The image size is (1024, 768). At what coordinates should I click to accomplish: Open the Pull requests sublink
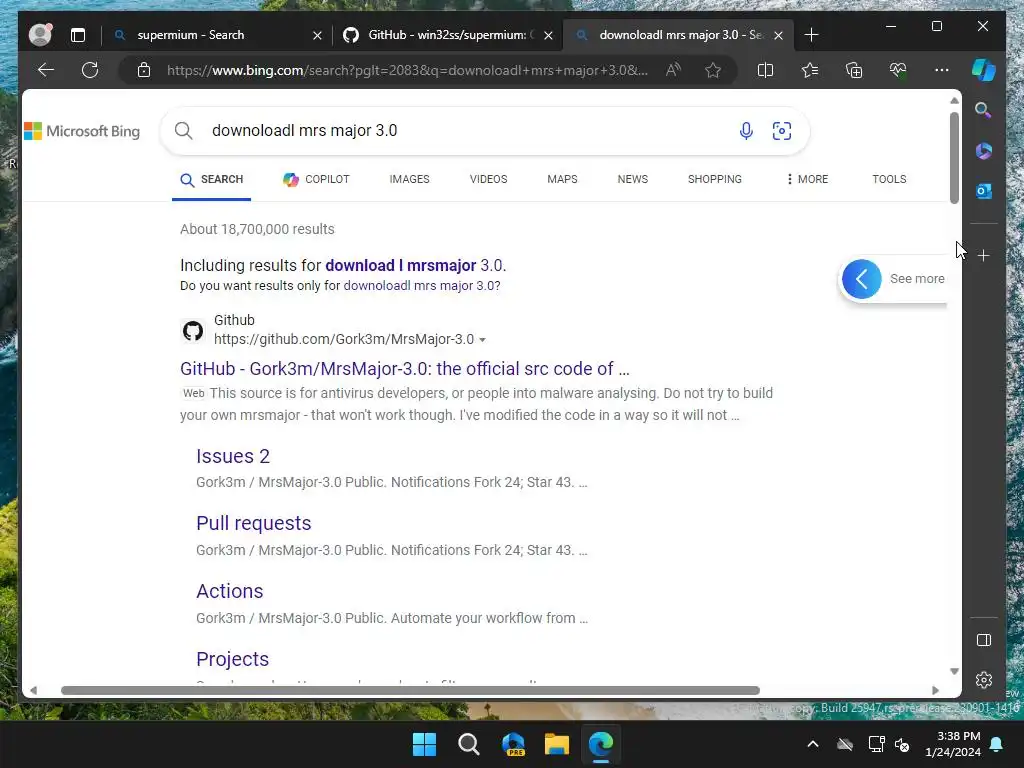point(254,523)
